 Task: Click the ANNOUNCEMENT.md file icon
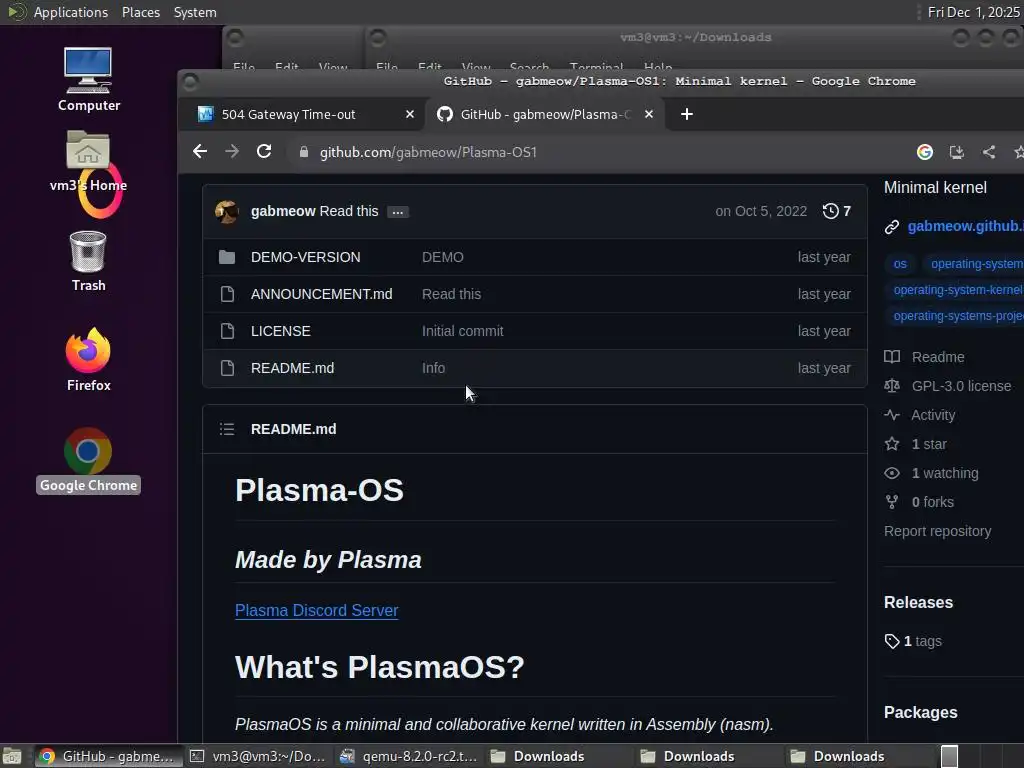(x=227, y=295)
